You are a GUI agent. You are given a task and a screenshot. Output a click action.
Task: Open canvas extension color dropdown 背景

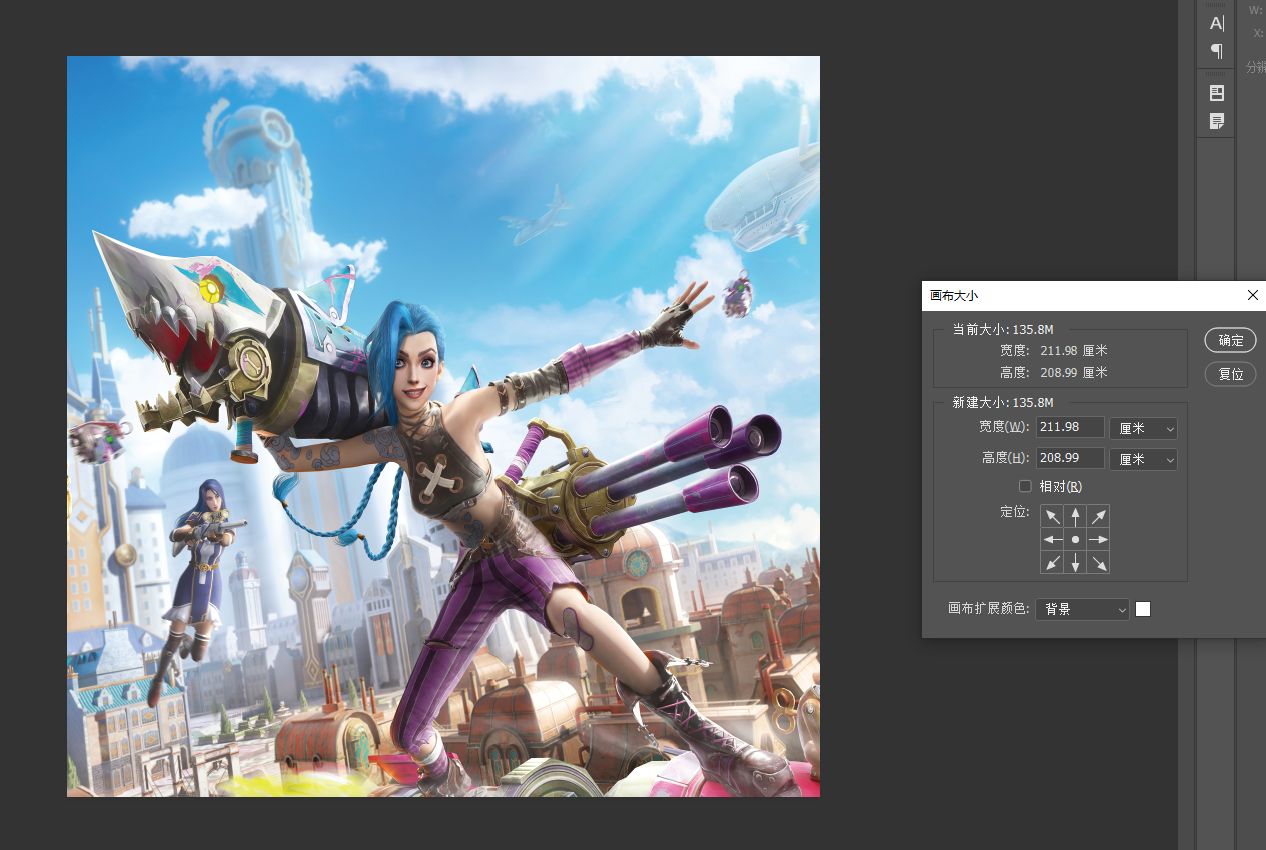coord(1082,609)
